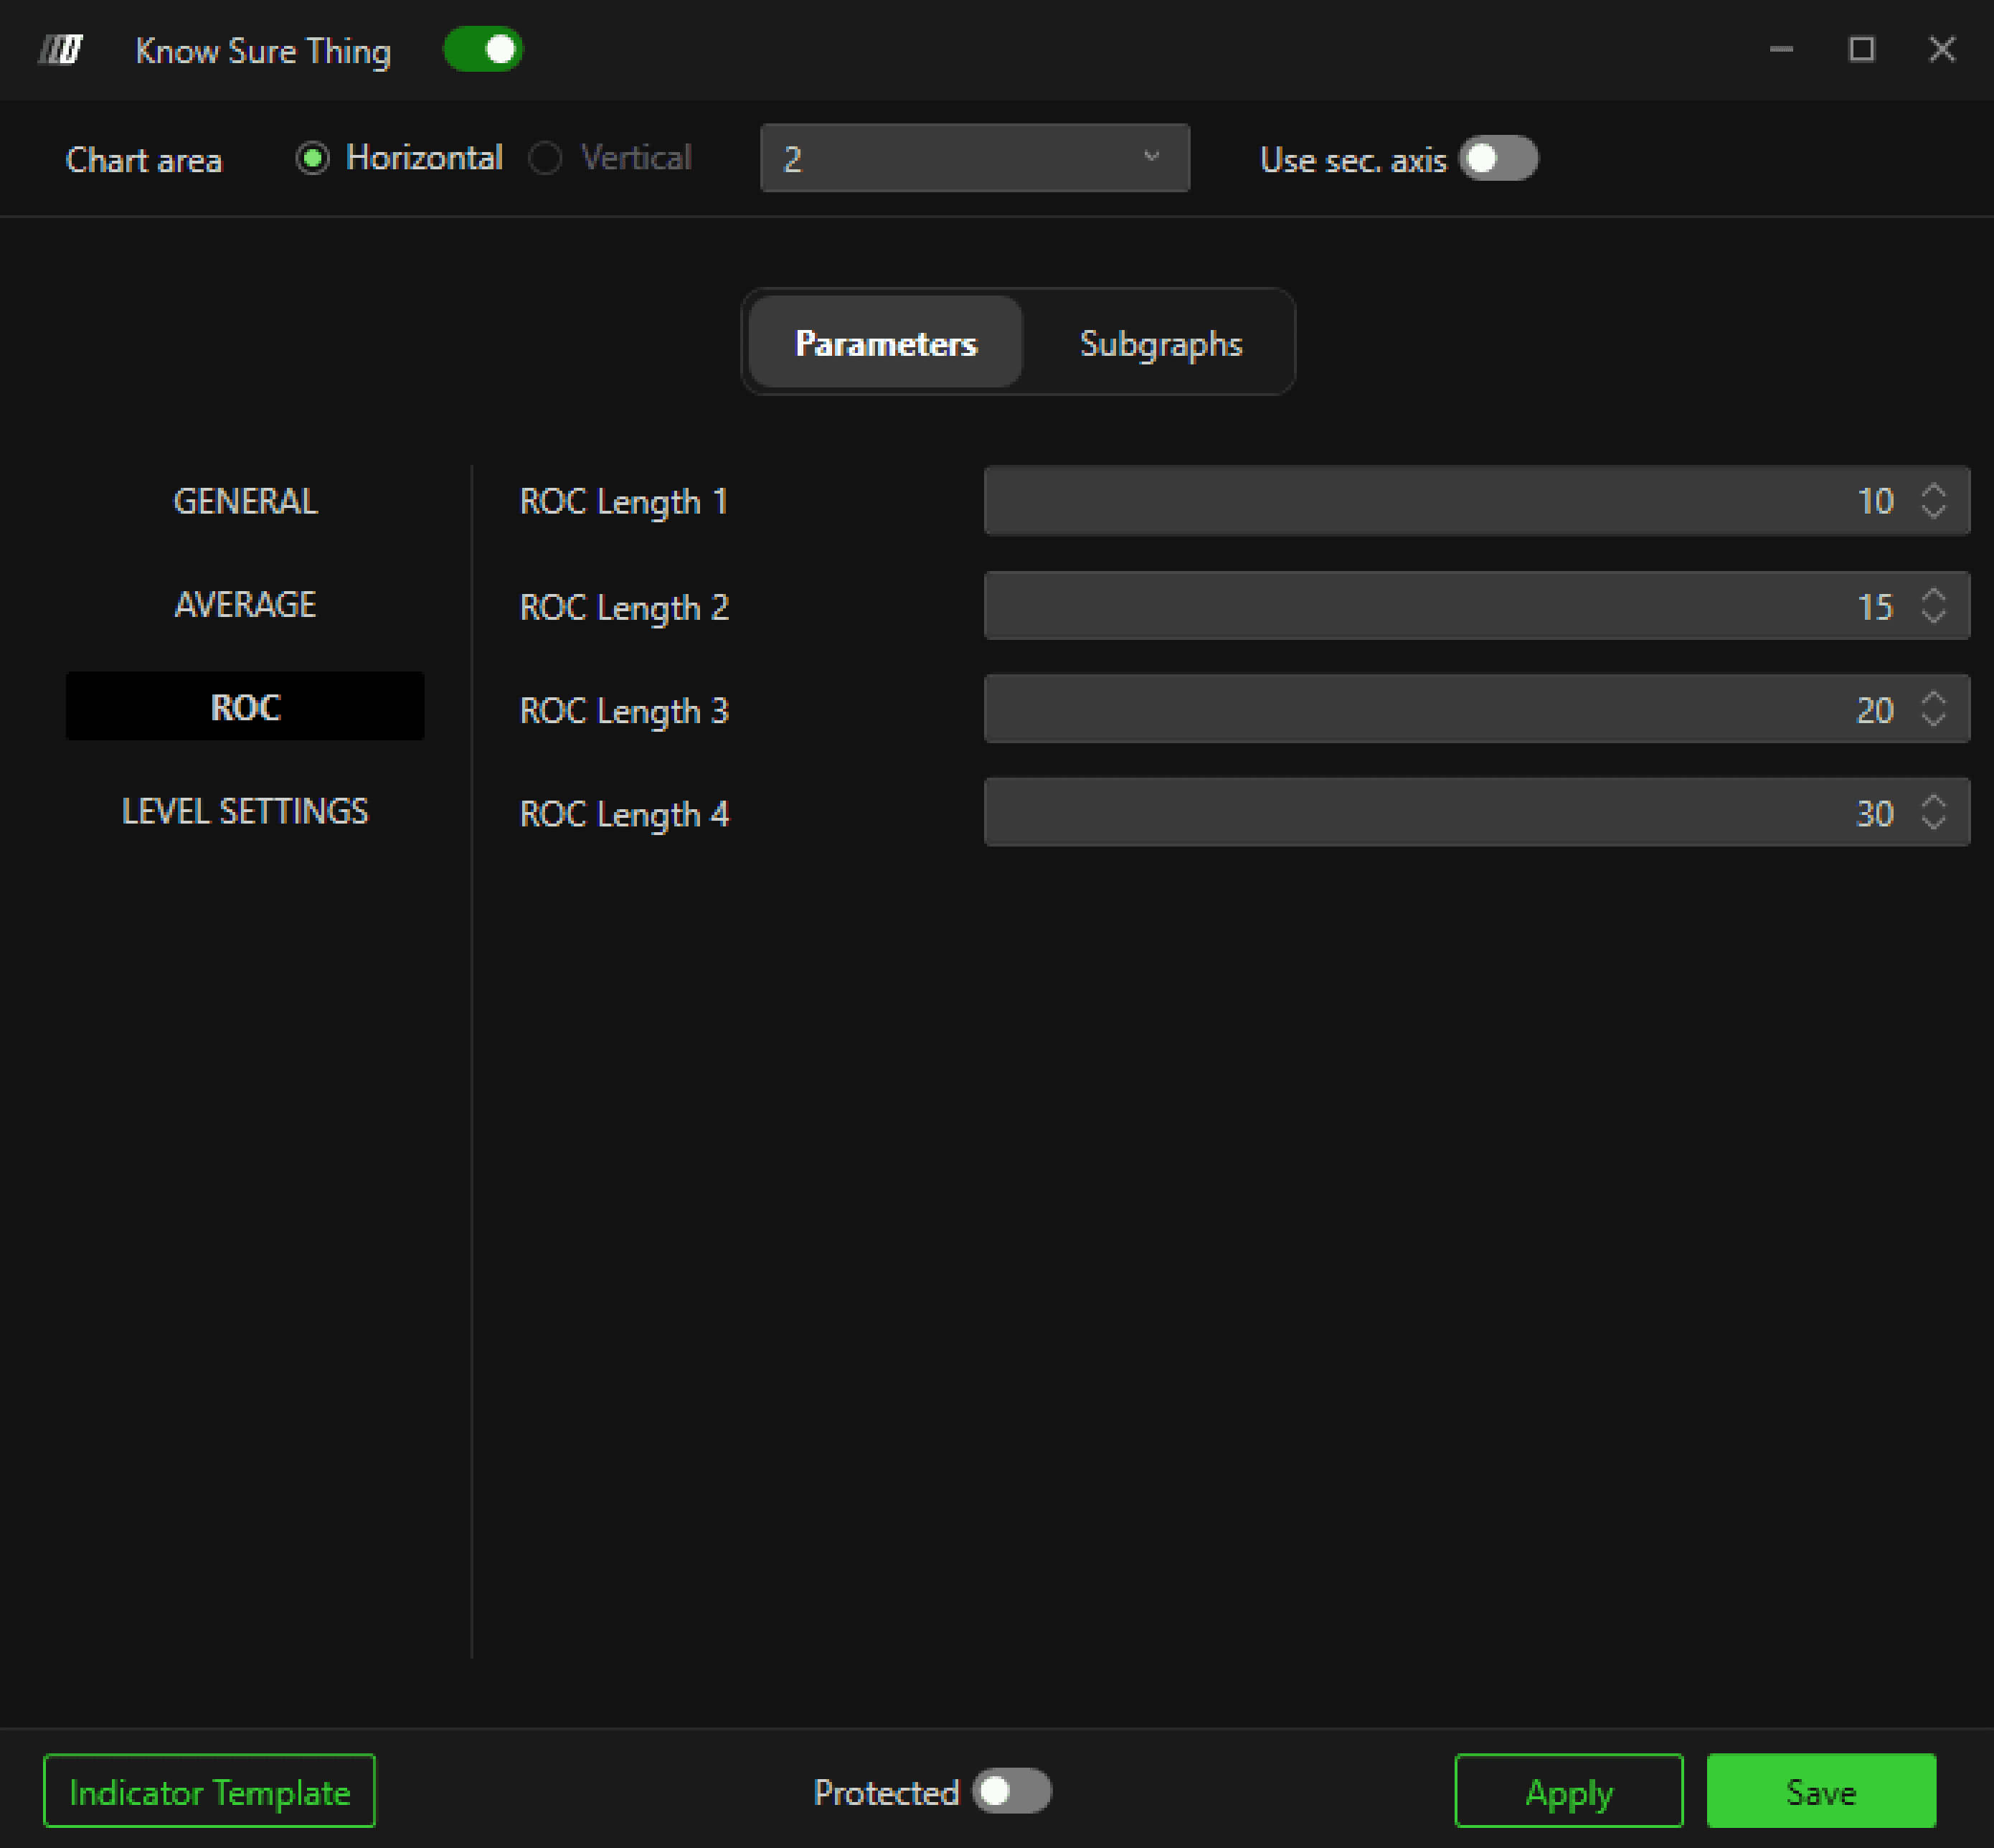Switch to the Subgraphs tab
The height and width of the screenshot is (1848, 1994).
1160,343
